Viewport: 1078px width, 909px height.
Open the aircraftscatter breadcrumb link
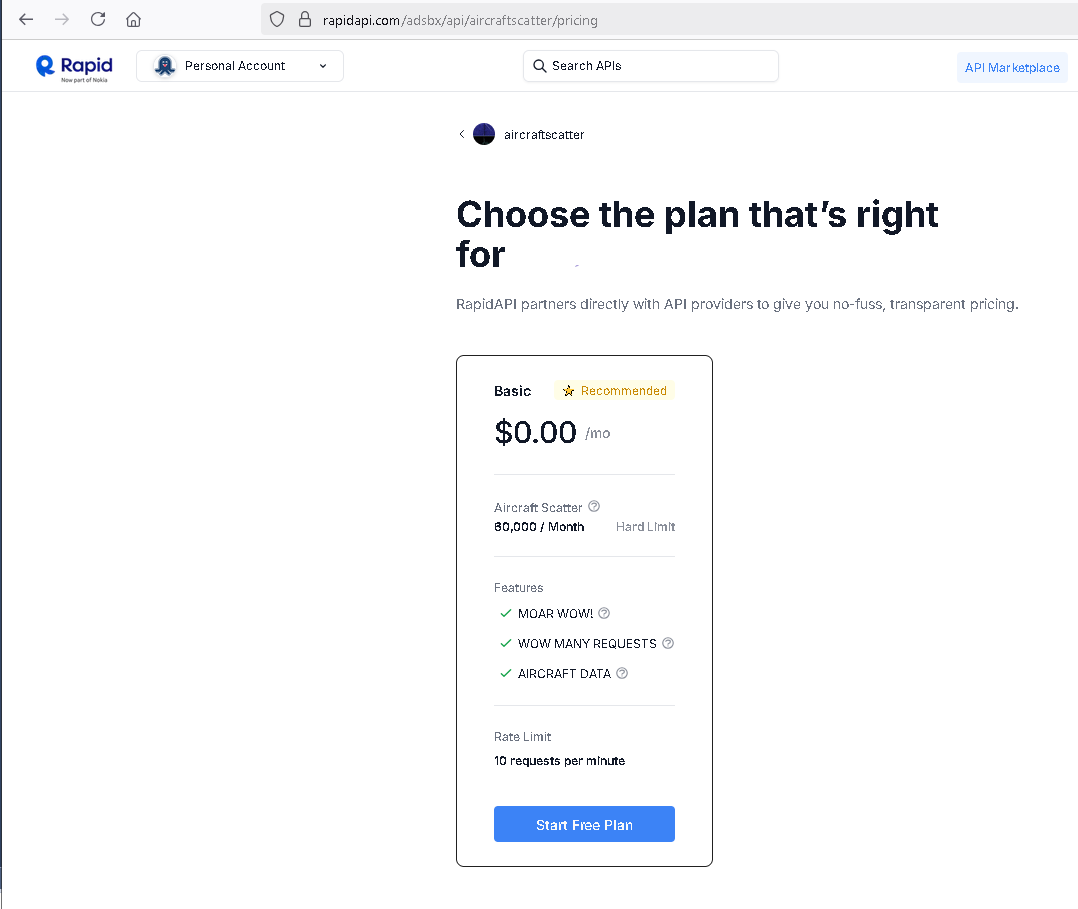pos(544,134)
